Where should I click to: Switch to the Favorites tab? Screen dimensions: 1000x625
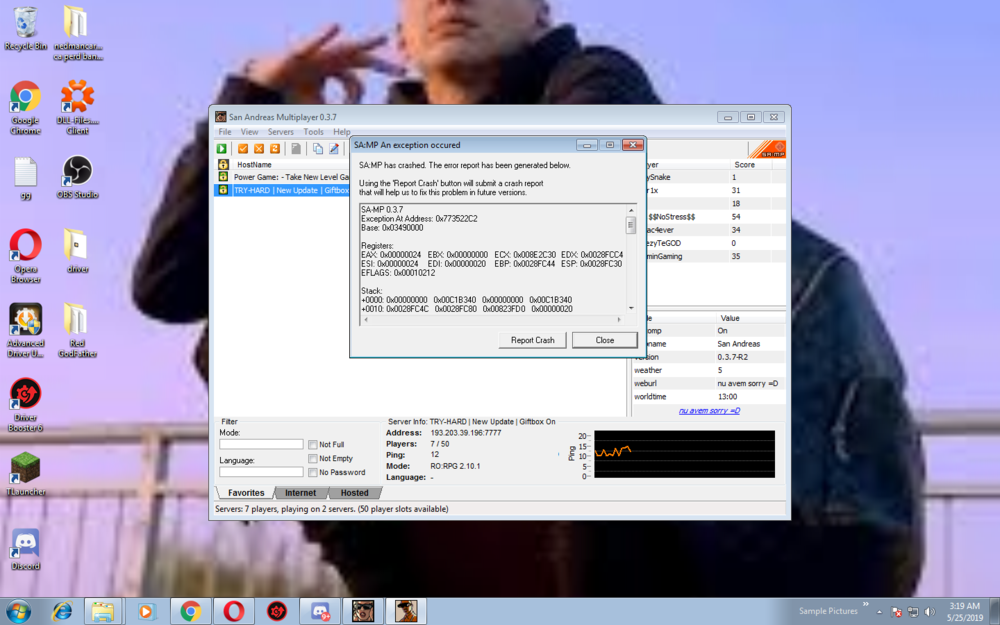246,493
